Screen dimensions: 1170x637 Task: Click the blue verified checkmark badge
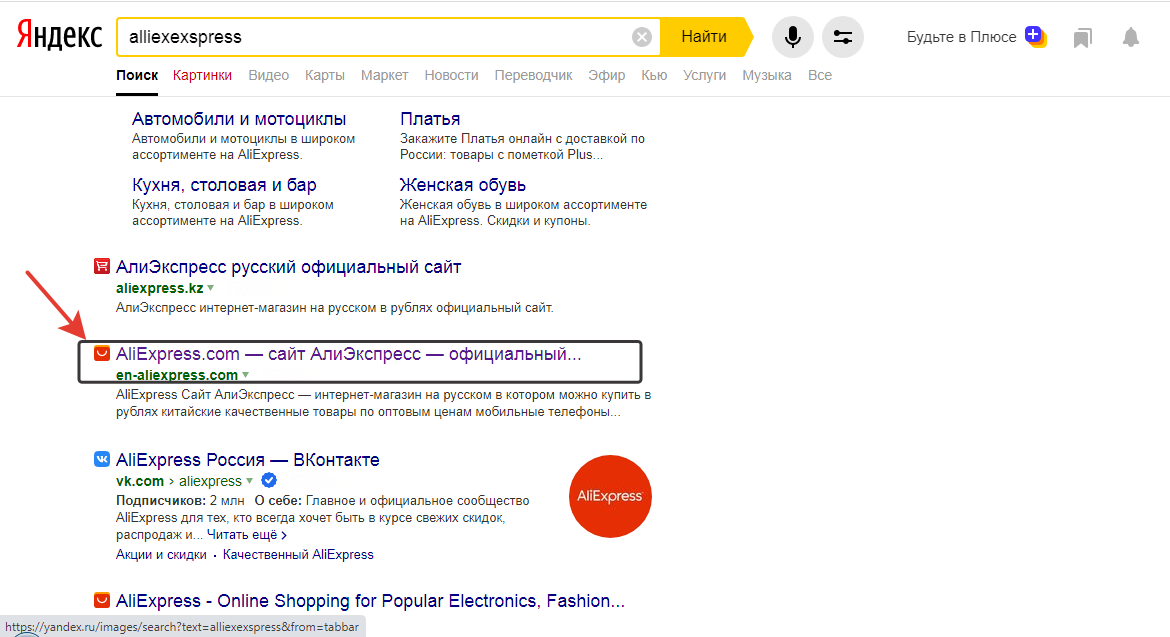pyautogui.click(x=269, y=480)
